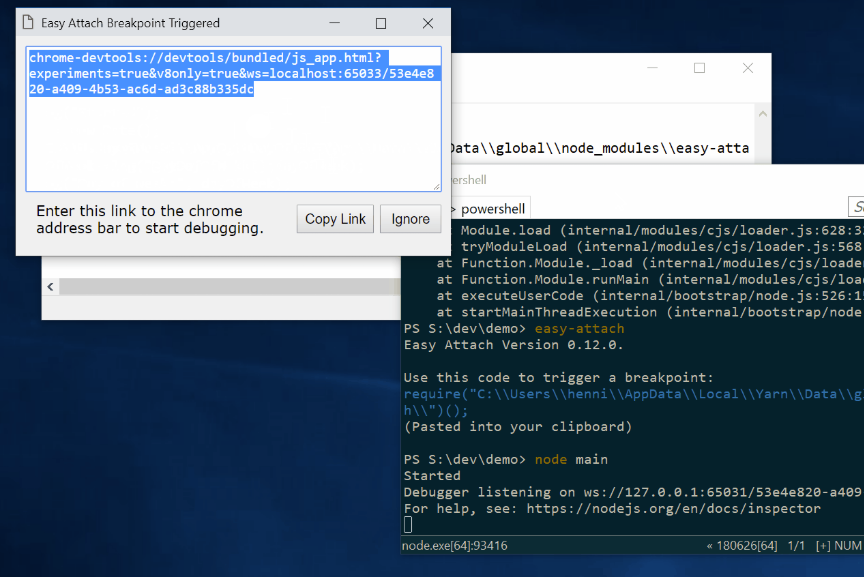Select the powershell tab in the terminal
Image resolution: width=864 pixels, height=577 pixels.
[492, 209]
